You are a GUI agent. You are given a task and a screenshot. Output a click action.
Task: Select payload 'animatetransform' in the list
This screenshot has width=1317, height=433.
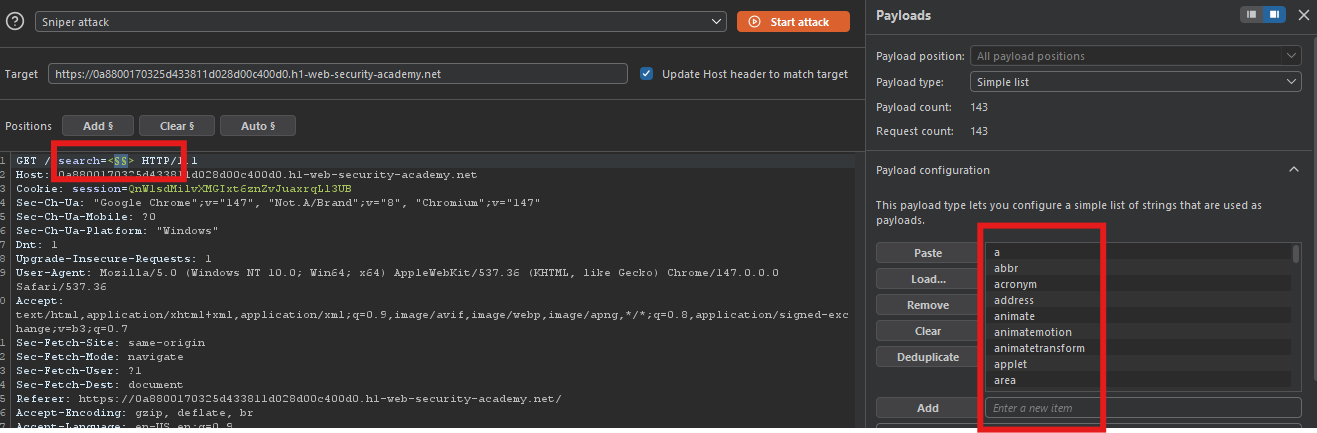(x=1138, y=348)
